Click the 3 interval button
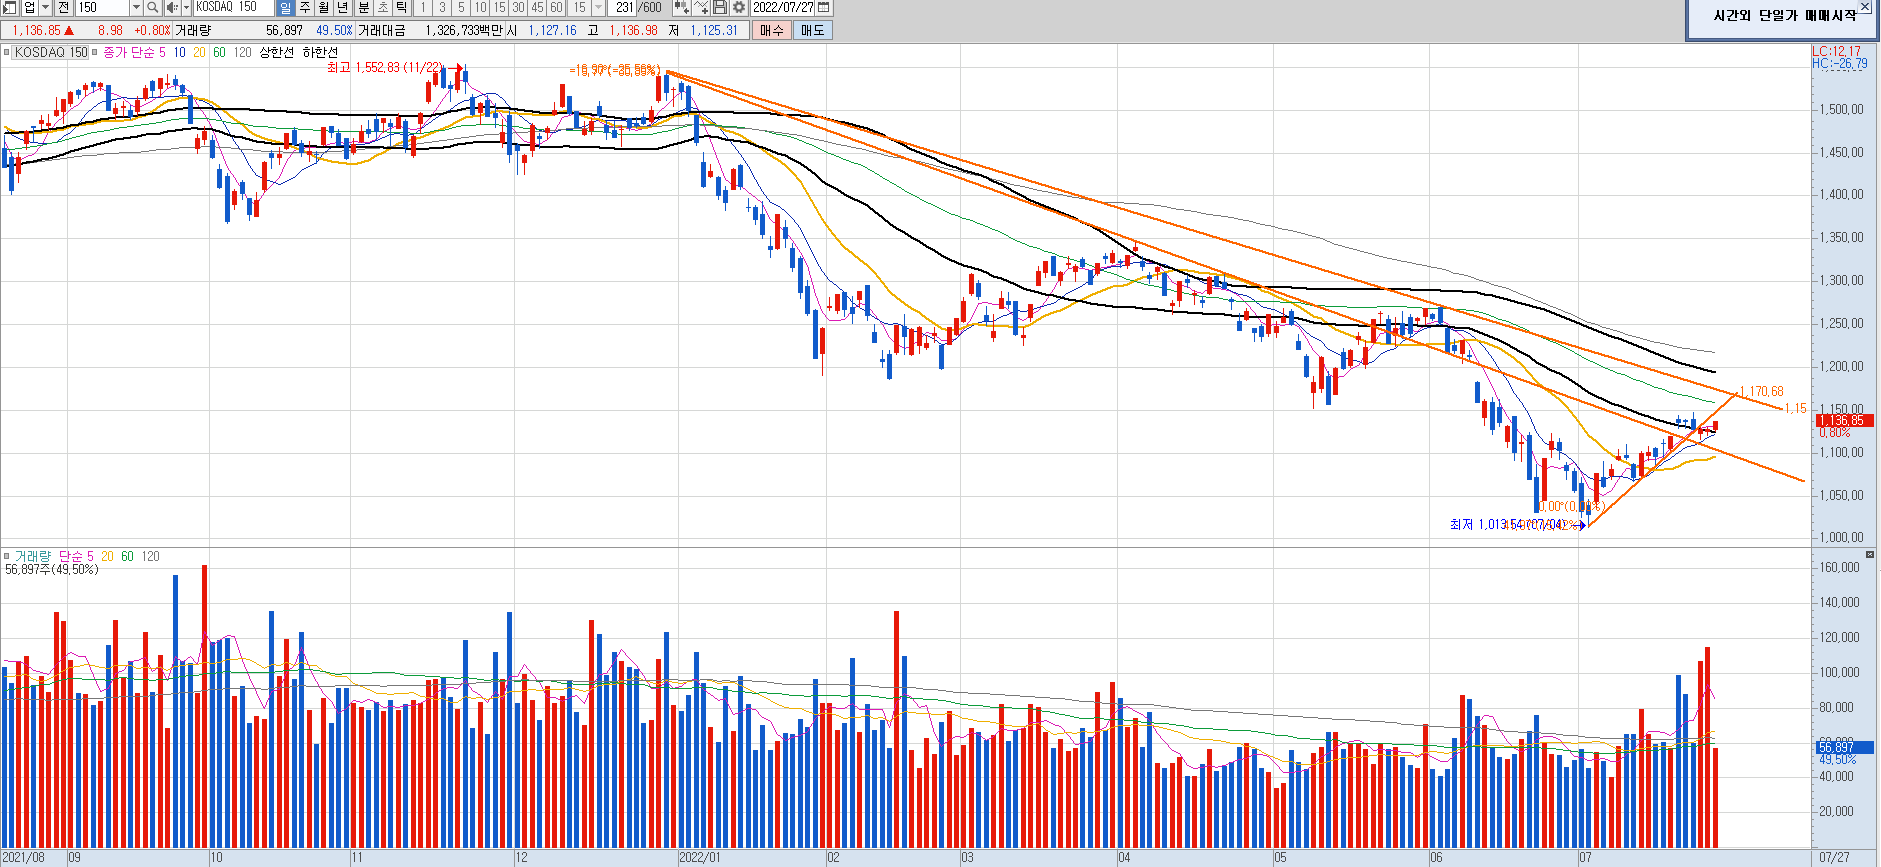The height and width of the screenshot is (867, 1881). pyautogui.click(x=442, y=7)
